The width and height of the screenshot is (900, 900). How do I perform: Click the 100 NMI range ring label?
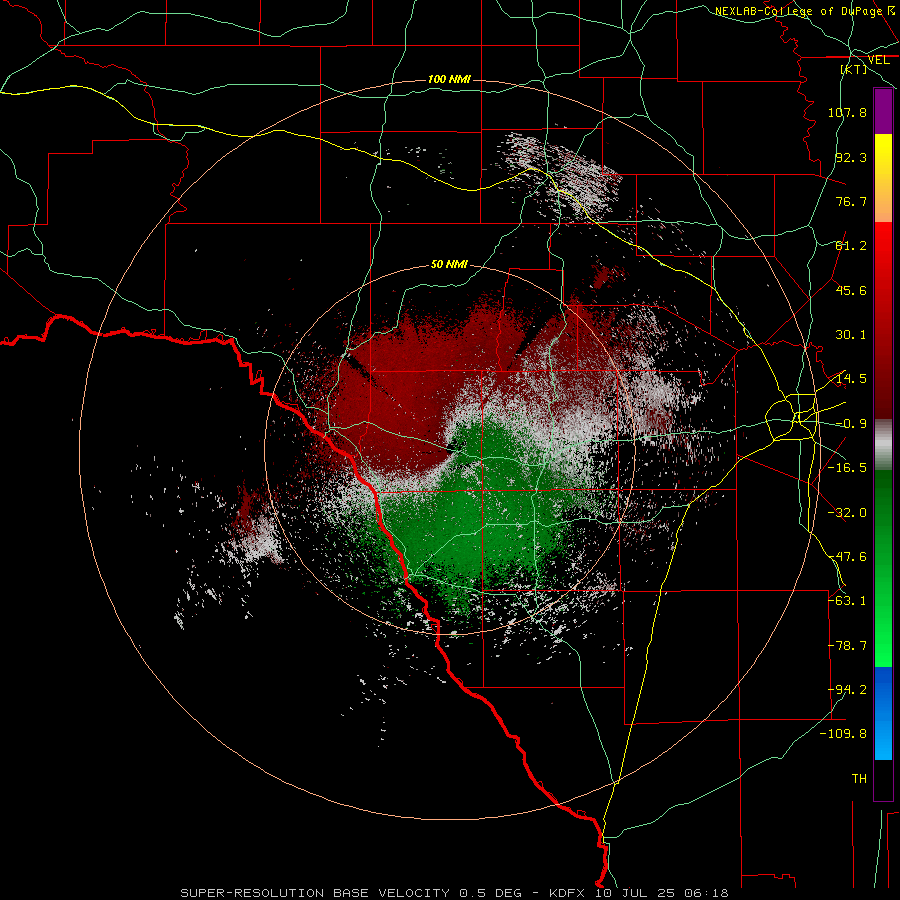(449, 79)
